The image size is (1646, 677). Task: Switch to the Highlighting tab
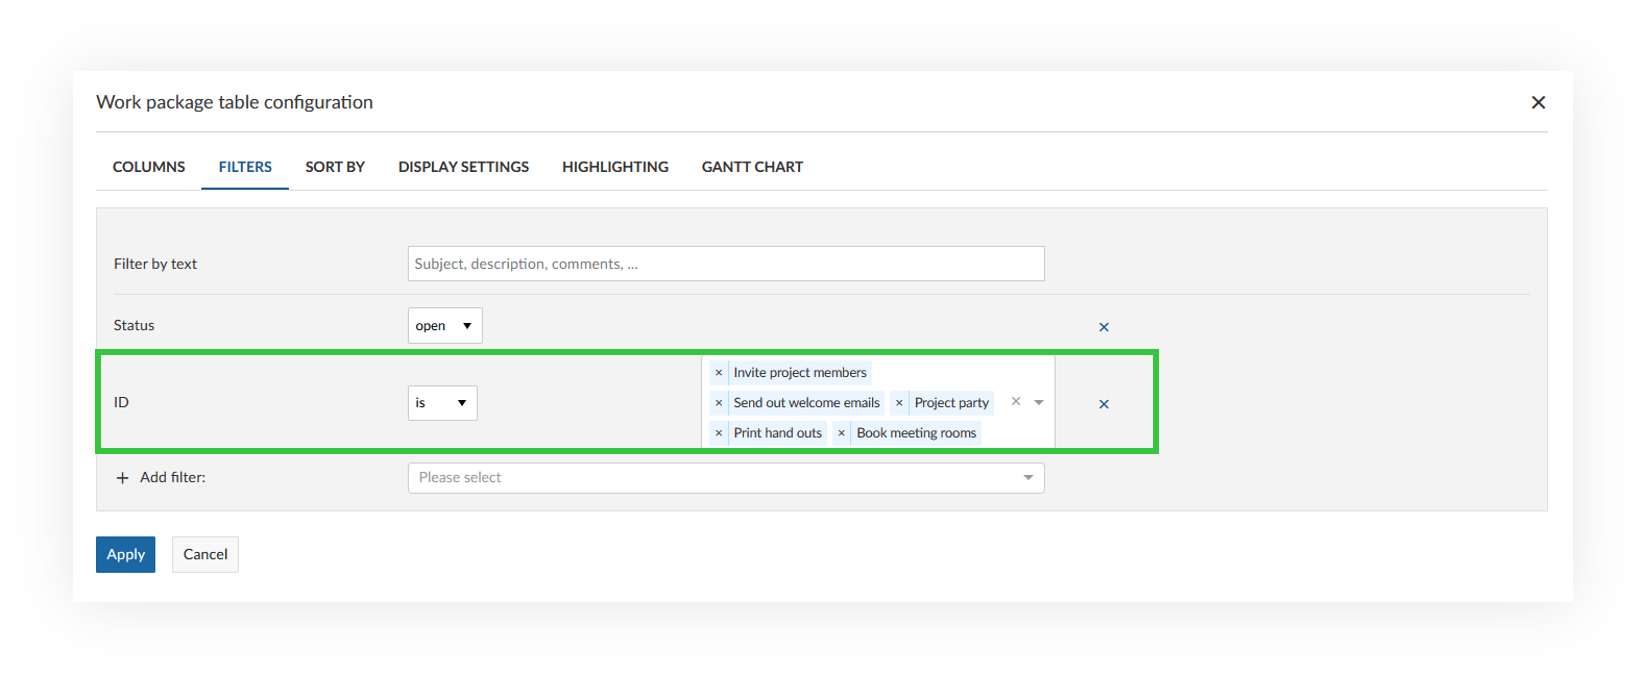615,167
